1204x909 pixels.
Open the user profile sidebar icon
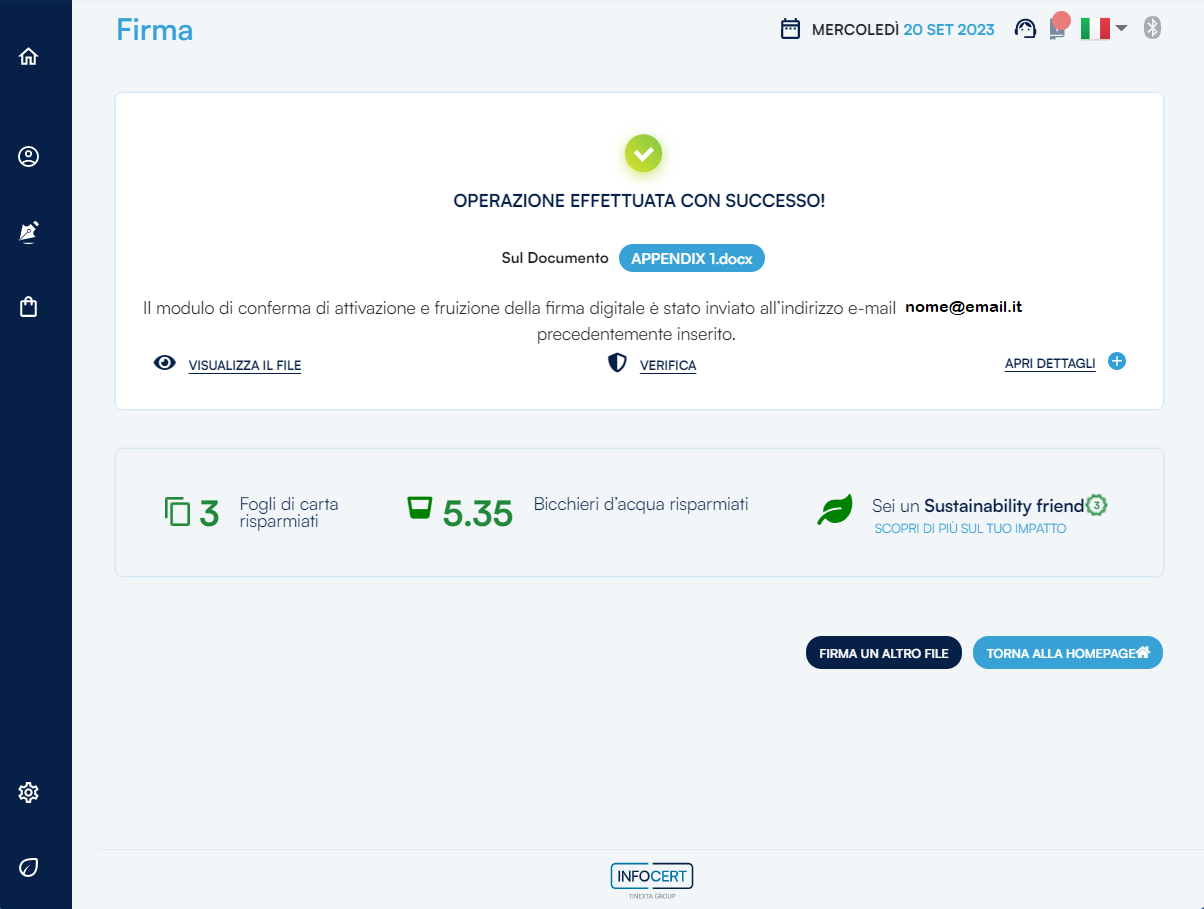click(x=29, y=157)
